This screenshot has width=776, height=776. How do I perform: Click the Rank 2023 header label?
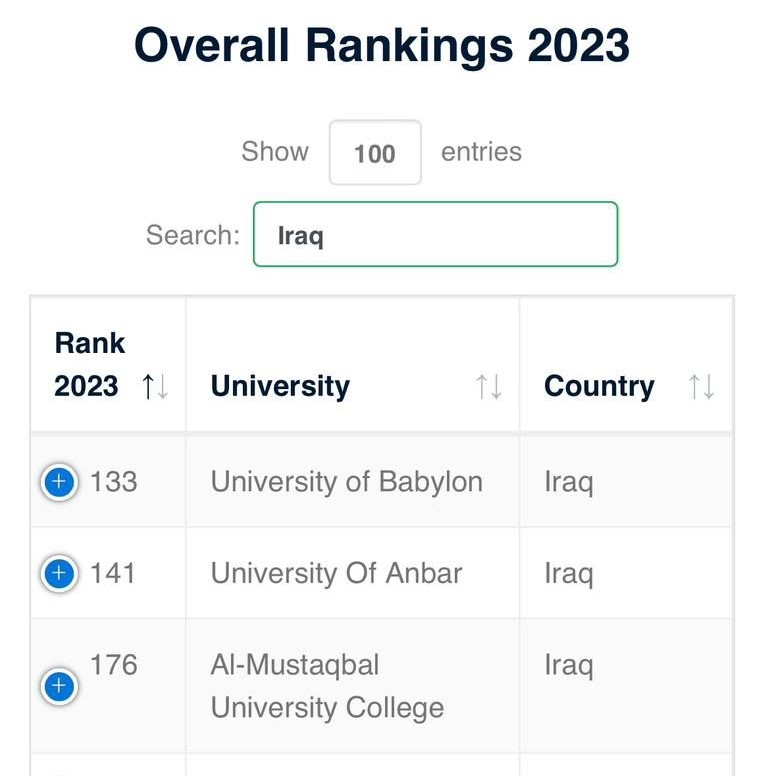pos(89,365)
